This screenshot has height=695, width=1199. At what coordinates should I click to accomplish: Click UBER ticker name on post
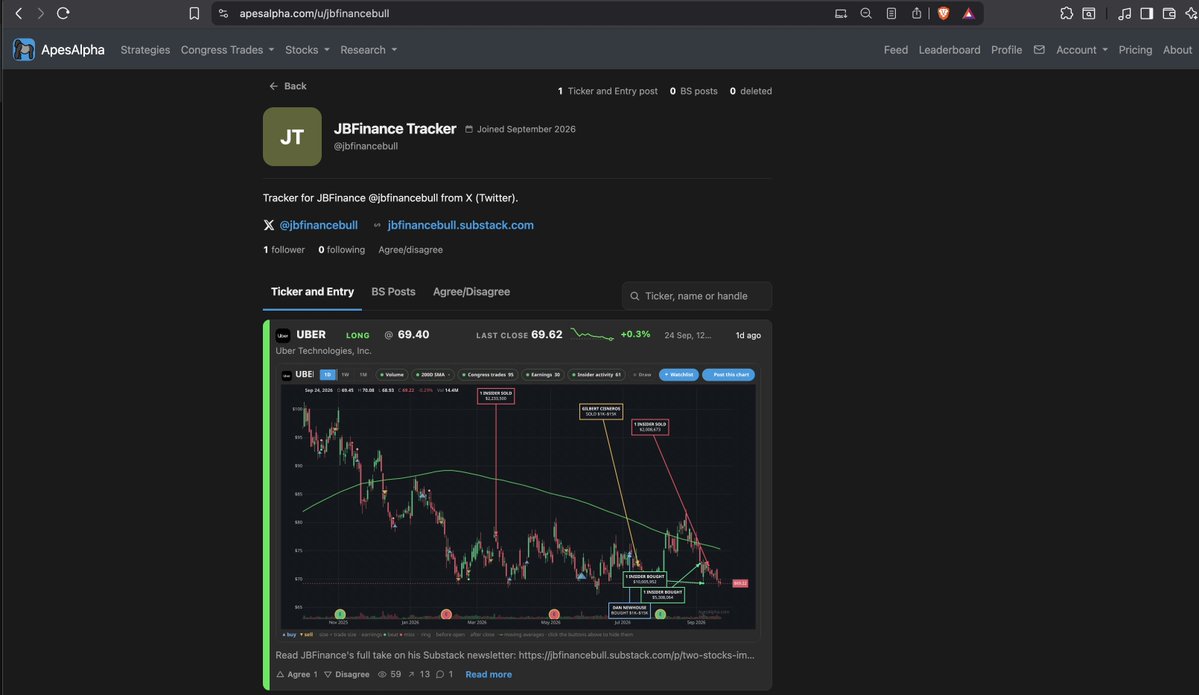pos(310,335)
